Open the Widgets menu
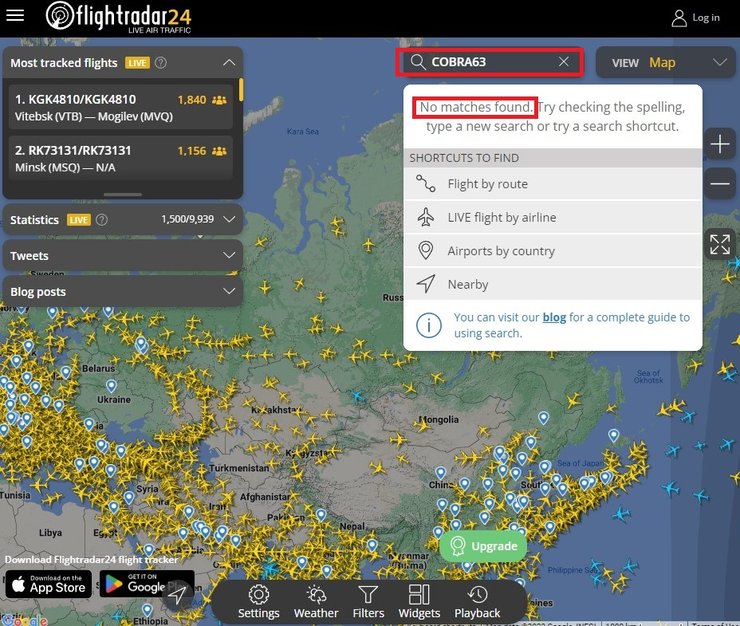Screen dimensions: 740x626 pyautogui.click(x=419, y=601)
